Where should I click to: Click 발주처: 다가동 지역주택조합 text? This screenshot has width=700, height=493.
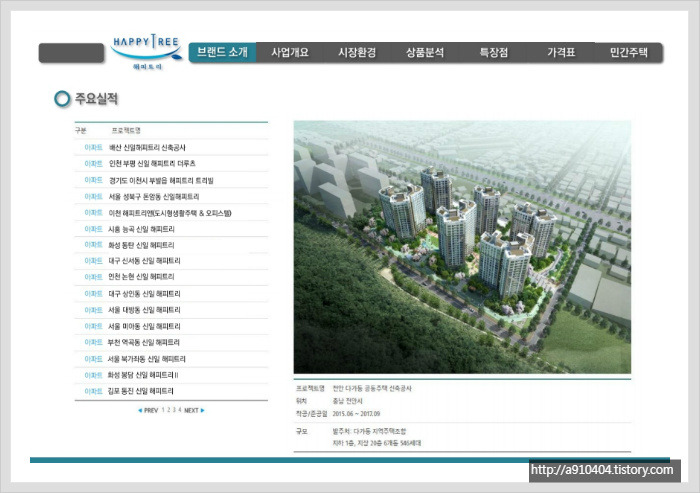pos(369,431)
